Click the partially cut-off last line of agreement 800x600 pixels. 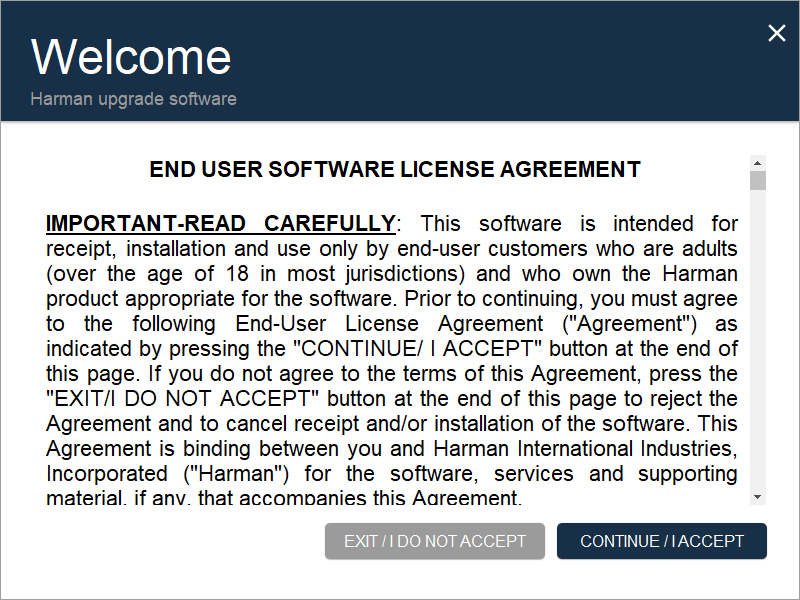283,498
